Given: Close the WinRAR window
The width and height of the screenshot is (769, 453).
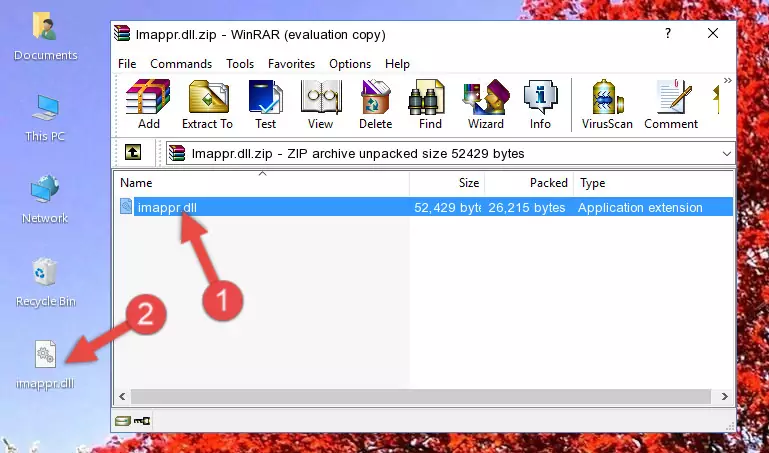Looking at the screenshot, I should click(x=713, y=33).
